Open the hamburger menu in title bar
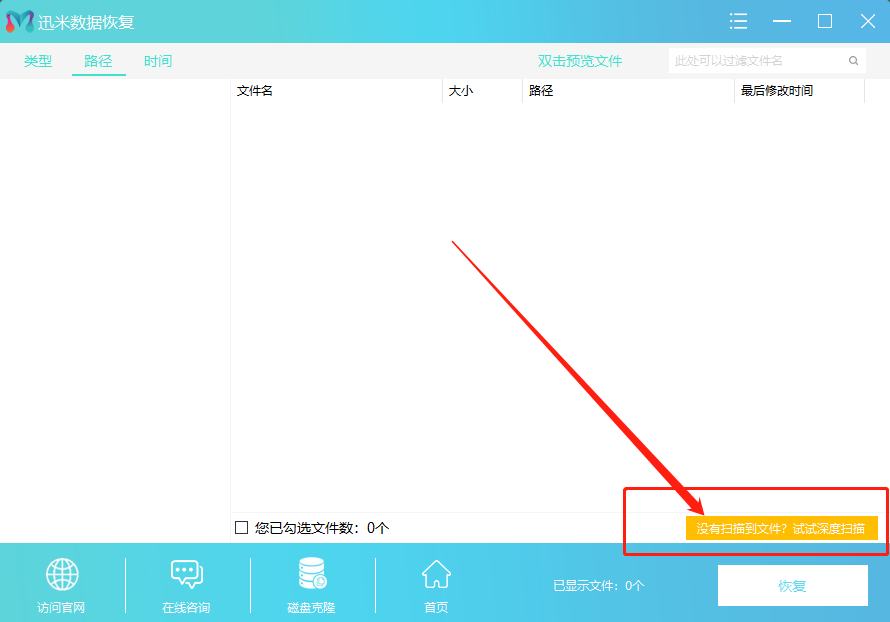The image size is (890, 622). [738, 20]
